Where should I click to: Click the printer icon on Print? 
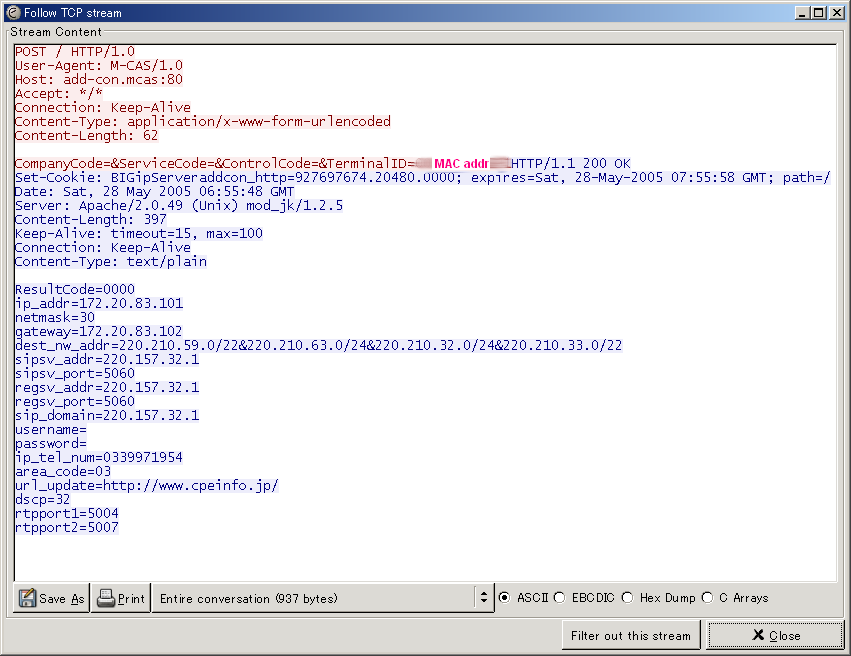click(106, 598)
